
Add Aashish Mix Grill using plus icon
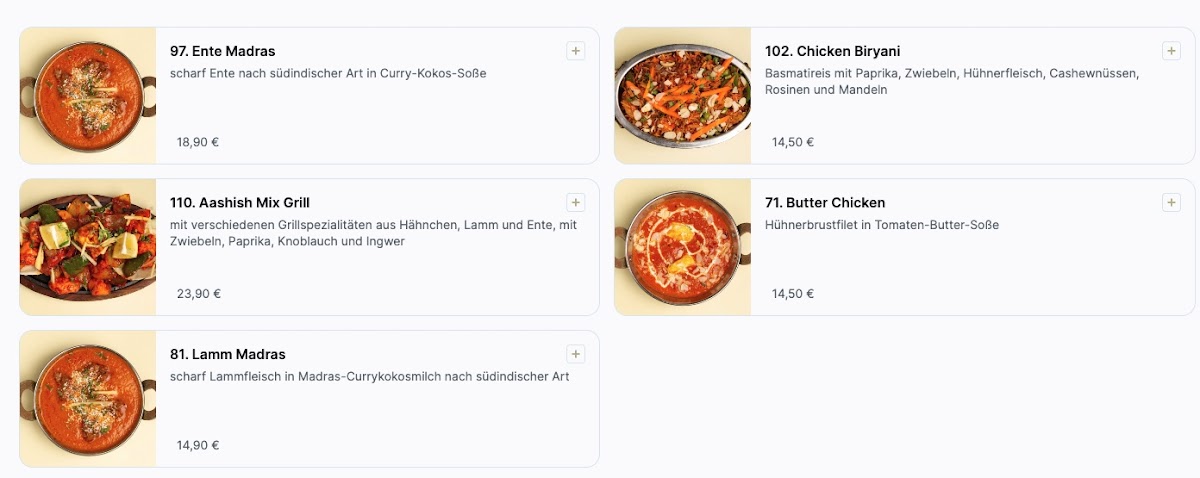point(575,202)
